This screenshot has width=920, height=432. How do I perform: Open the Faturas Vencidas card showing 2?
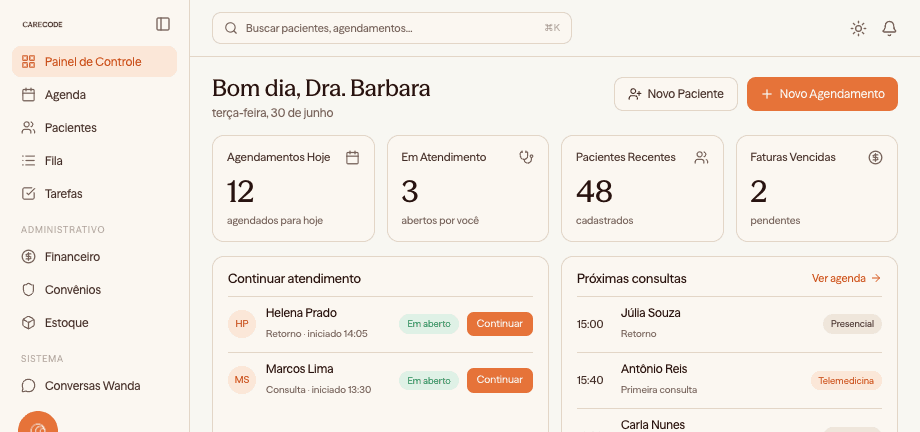817,188
